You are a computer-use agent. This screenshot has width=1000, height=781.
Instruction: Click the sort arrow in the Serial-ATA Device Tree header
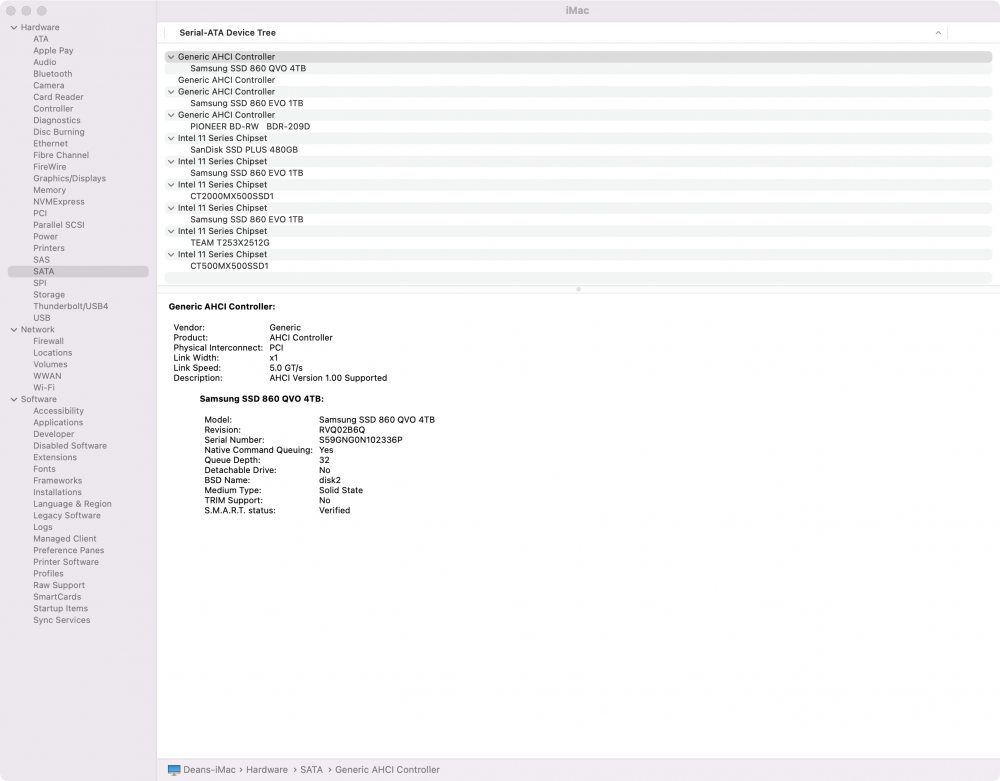coord(938,33)
